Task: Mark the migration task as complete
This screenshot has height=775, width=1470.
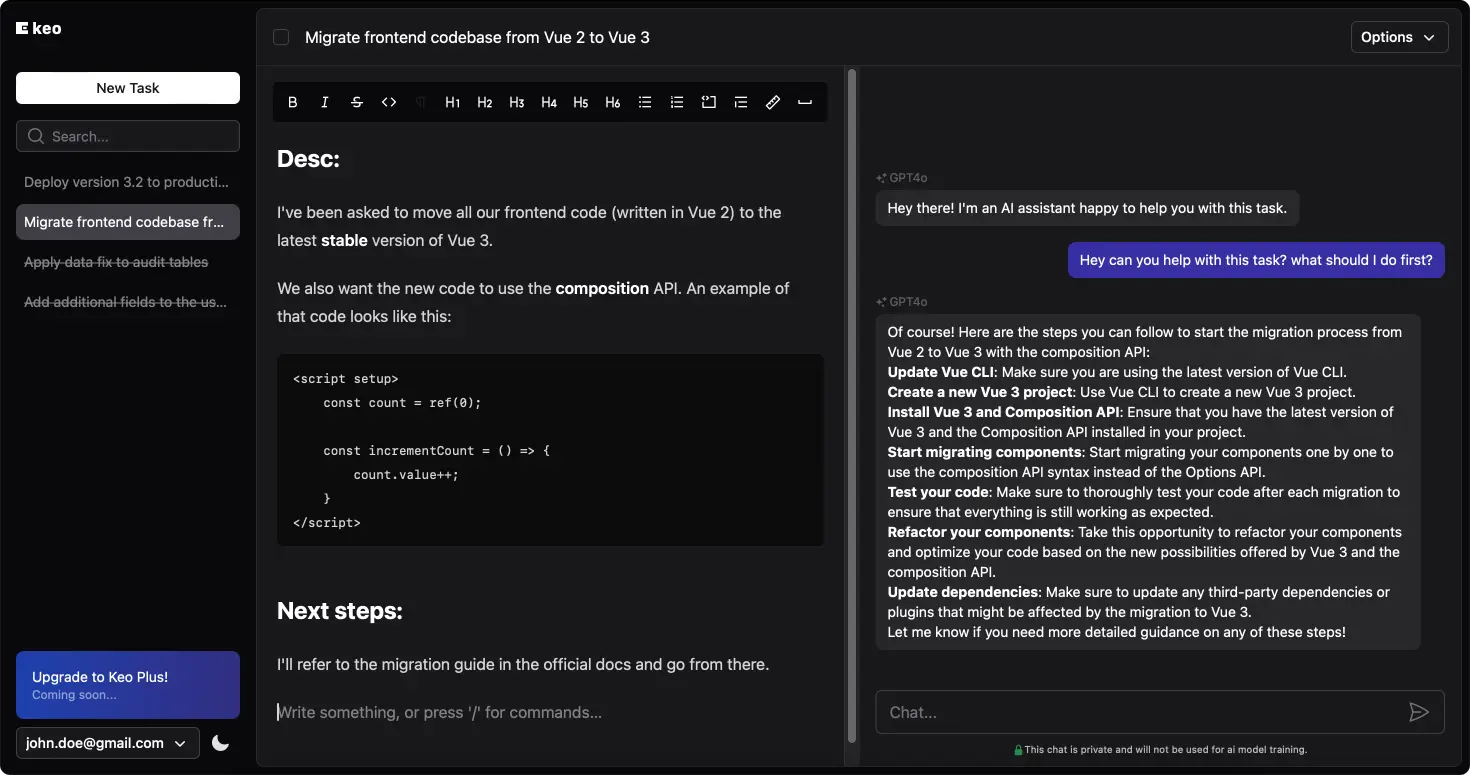Action: point(281,37)
